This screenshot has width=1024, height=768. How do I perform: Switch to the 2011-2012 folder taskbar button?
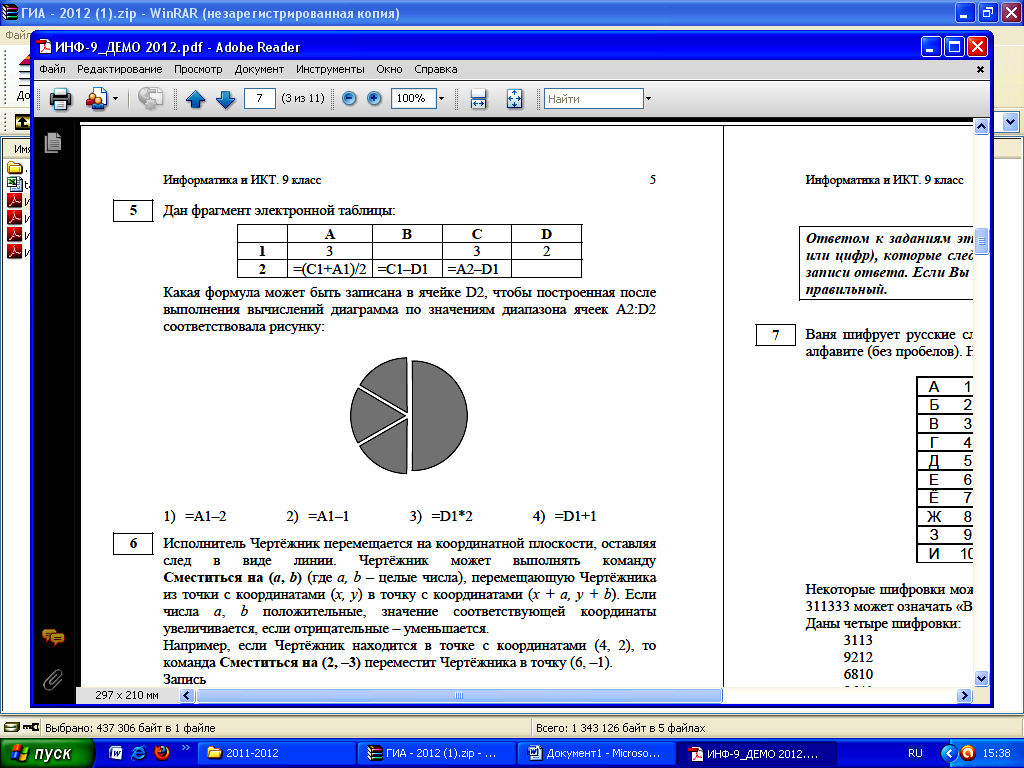click(x=277, y=754)
